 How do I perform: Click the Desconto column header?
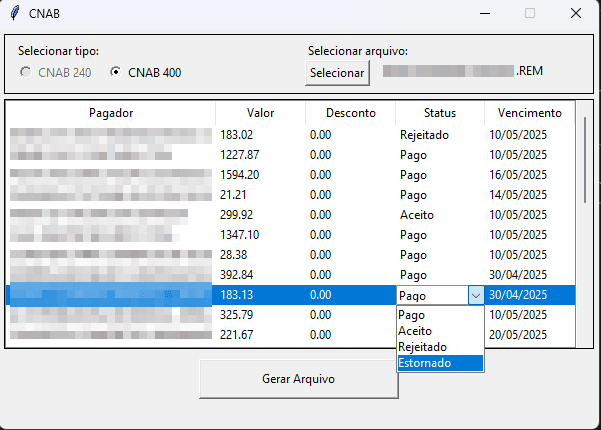350,113
